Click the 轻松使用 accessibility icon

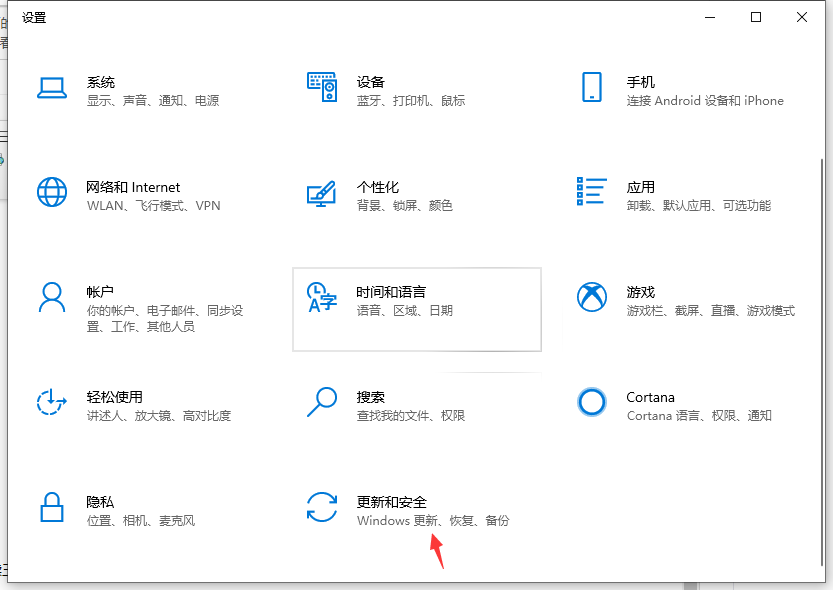coord(52,402)
